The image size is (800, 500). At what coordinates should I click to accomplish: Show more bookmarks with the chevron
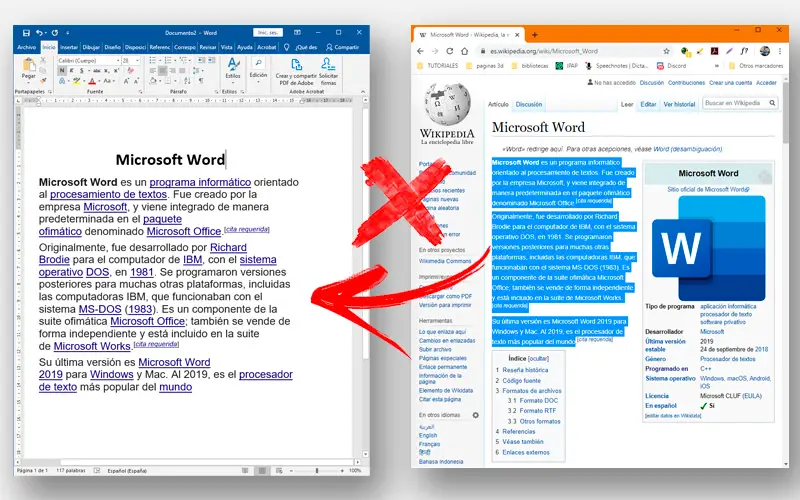click(x=717, y=66)
